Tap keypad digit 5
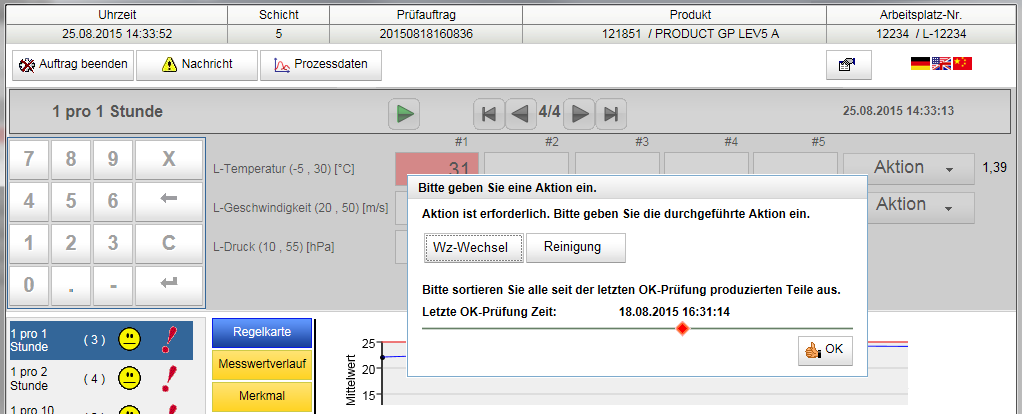 [71, 201]
